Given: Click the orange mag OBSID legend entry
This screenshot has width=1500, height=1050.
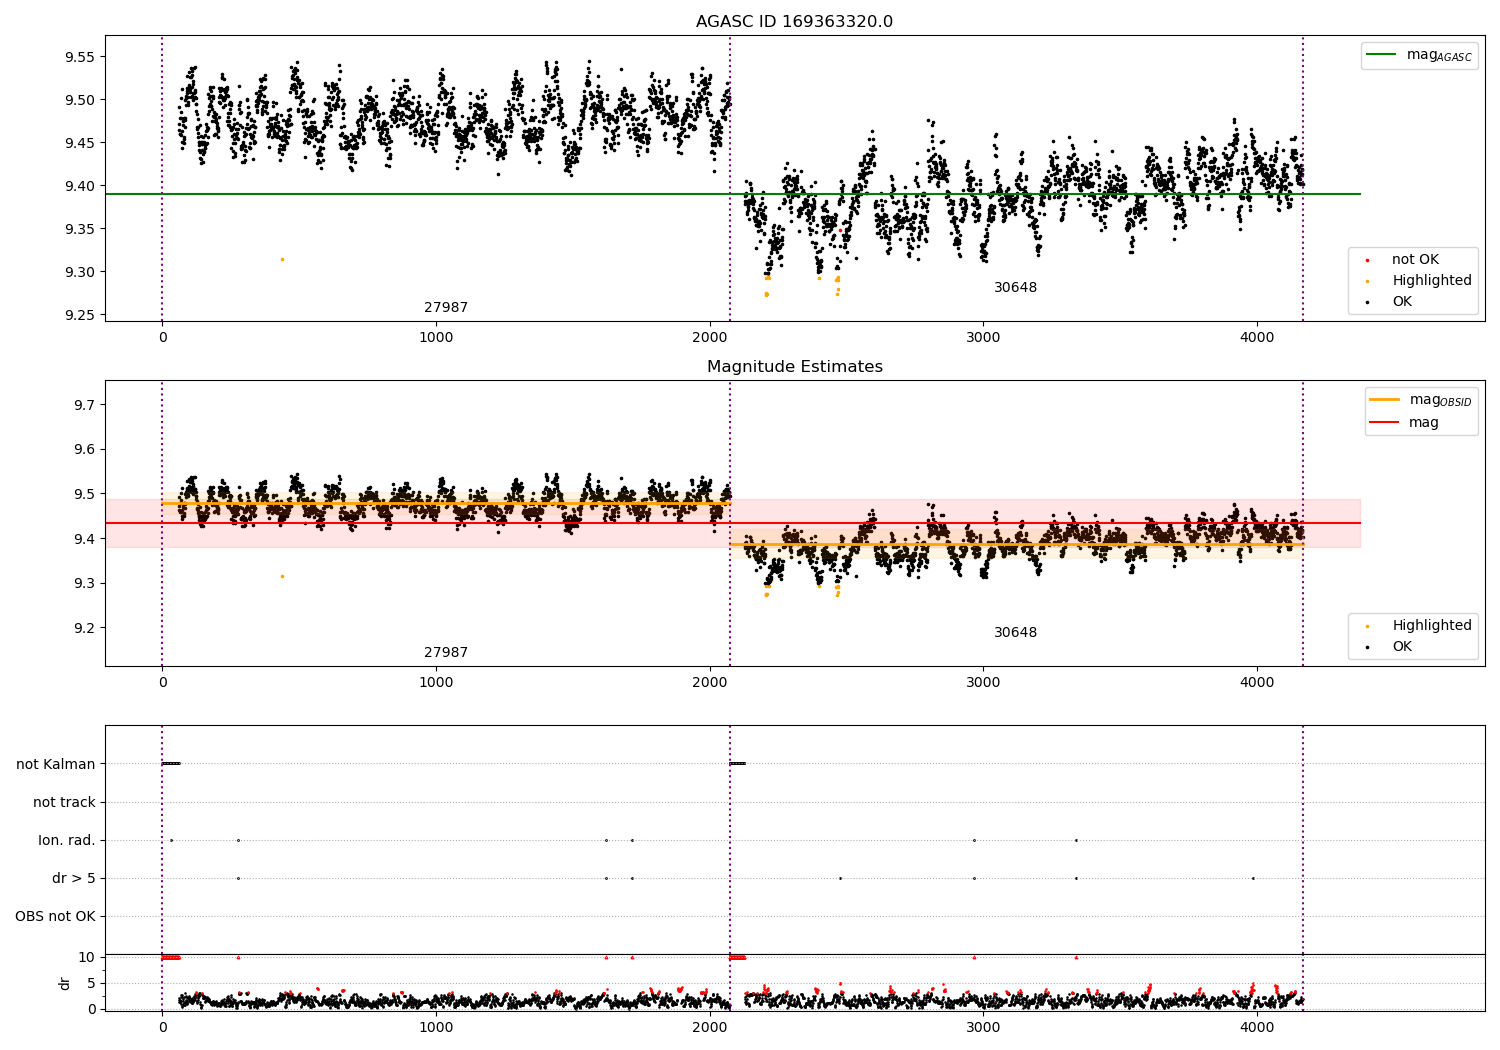Looking at the screenshot, I should (1420, 400).
